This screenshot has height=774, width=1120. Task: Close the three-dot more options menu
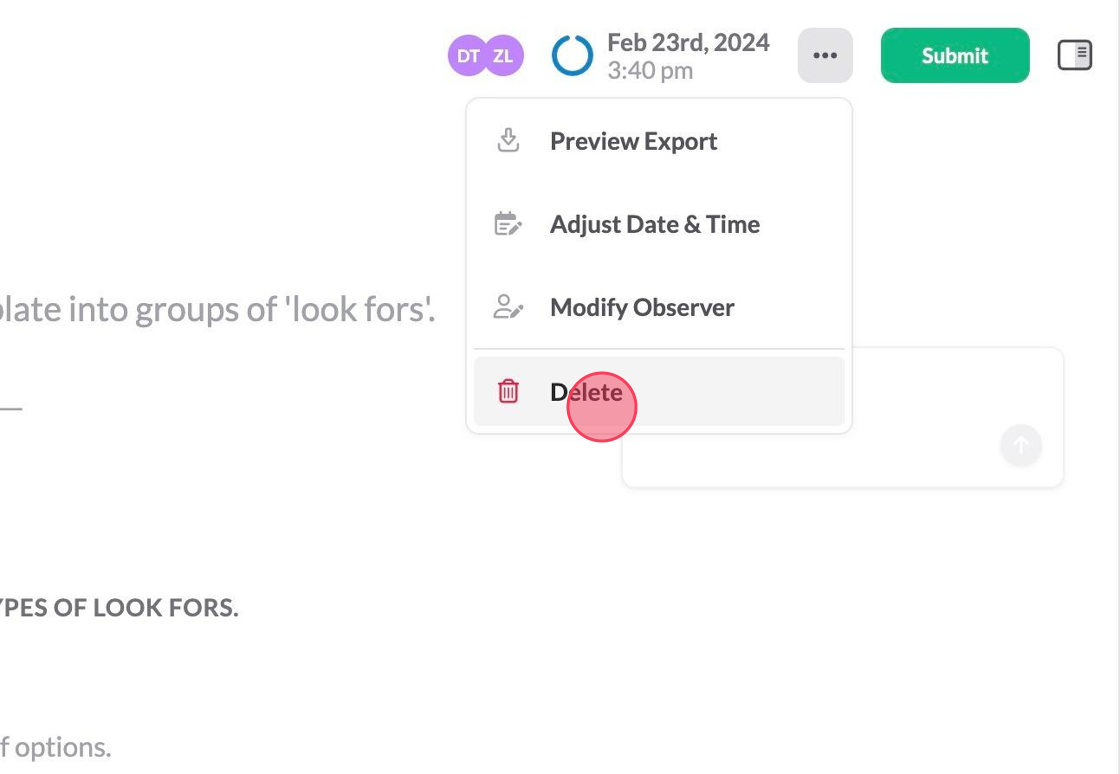825,56
